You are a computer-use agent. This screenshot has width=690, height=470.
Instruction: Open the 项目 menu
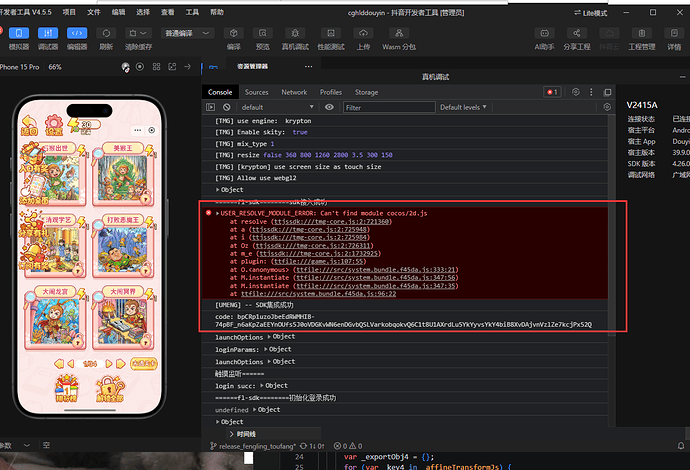click(69, 12)
